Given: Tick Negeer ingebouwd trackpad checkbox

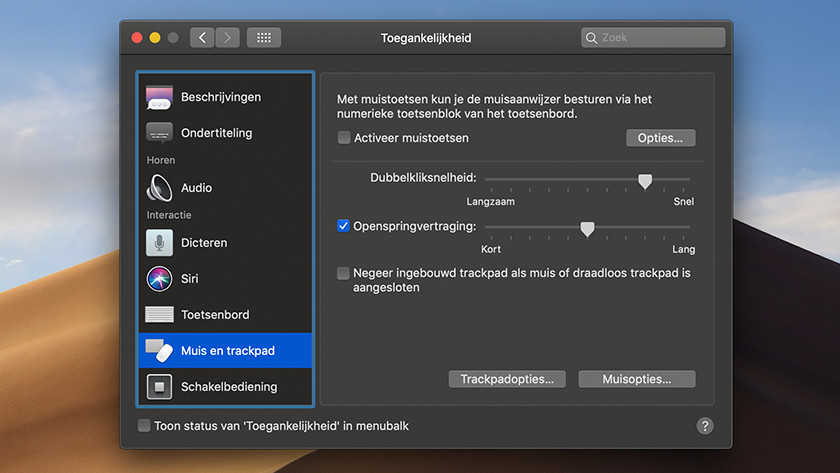Looking at the screenshot, I should tap(343, 273).
